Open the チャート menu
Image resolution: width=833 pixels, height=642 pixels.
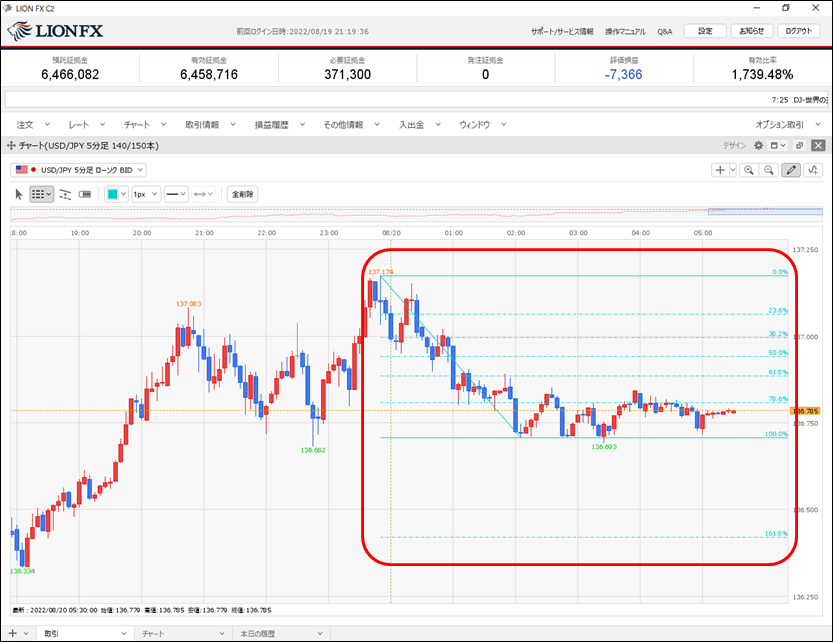(145, 125)
